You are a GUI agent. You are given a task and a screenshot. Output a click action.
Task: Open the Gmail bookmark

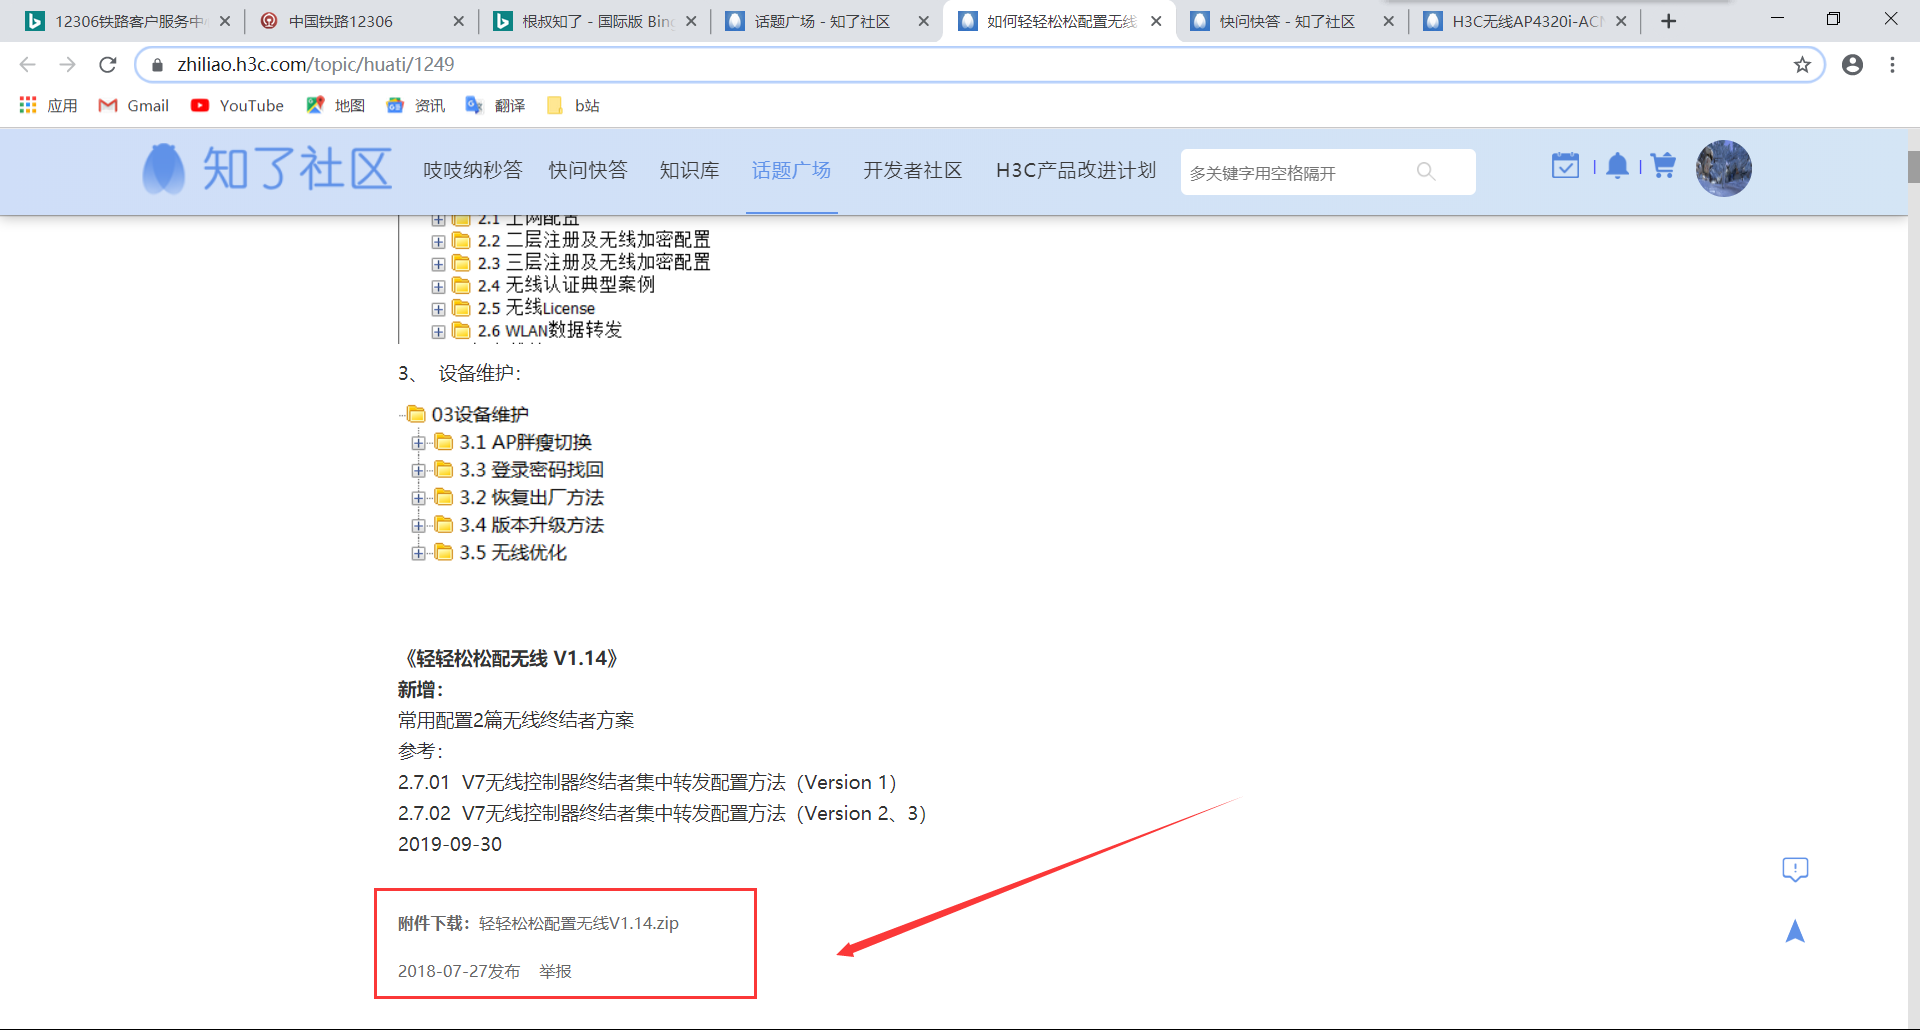click(x=134, y=105)
